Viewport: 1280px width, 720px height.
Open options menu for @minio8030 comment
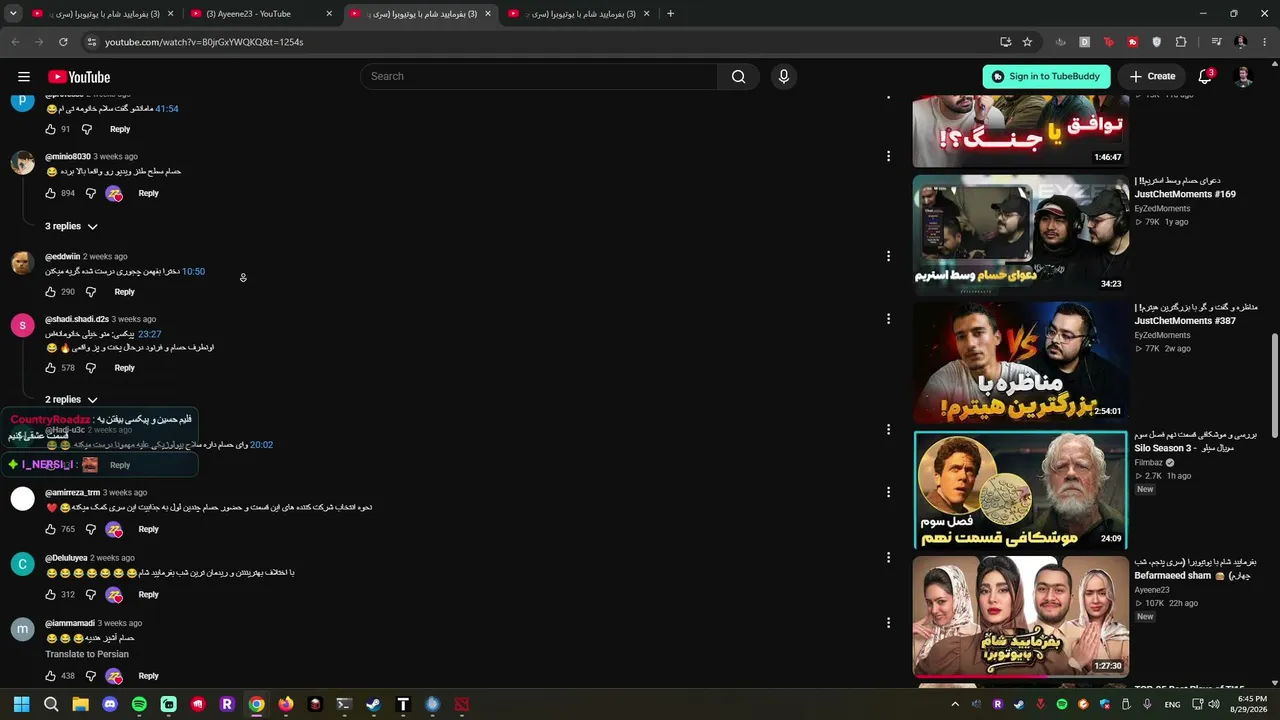click(x=888, y=156)
